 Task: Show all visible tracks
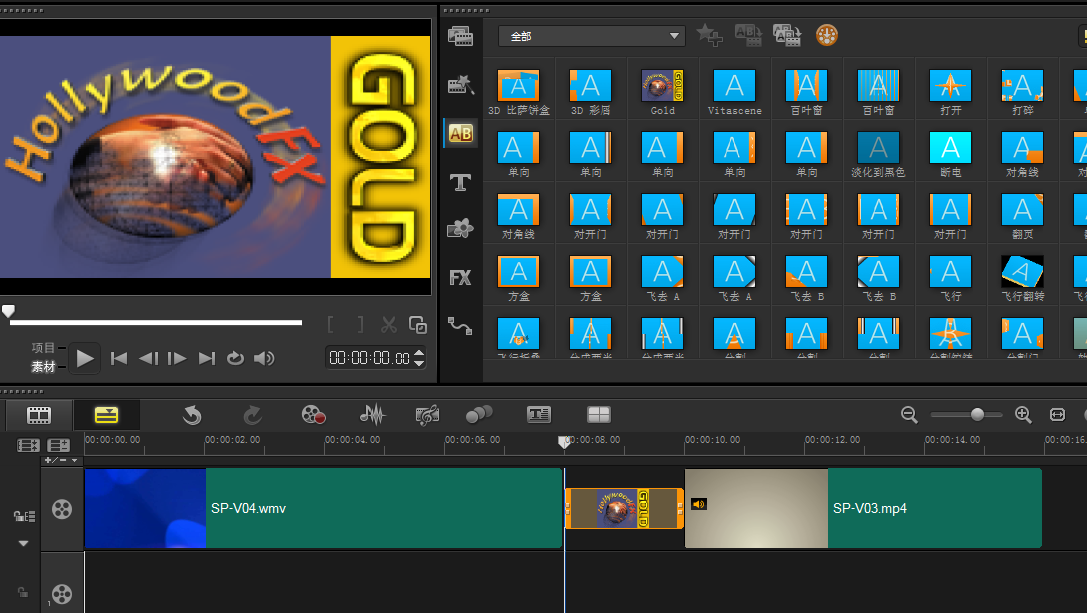click(x=28, y=445)
